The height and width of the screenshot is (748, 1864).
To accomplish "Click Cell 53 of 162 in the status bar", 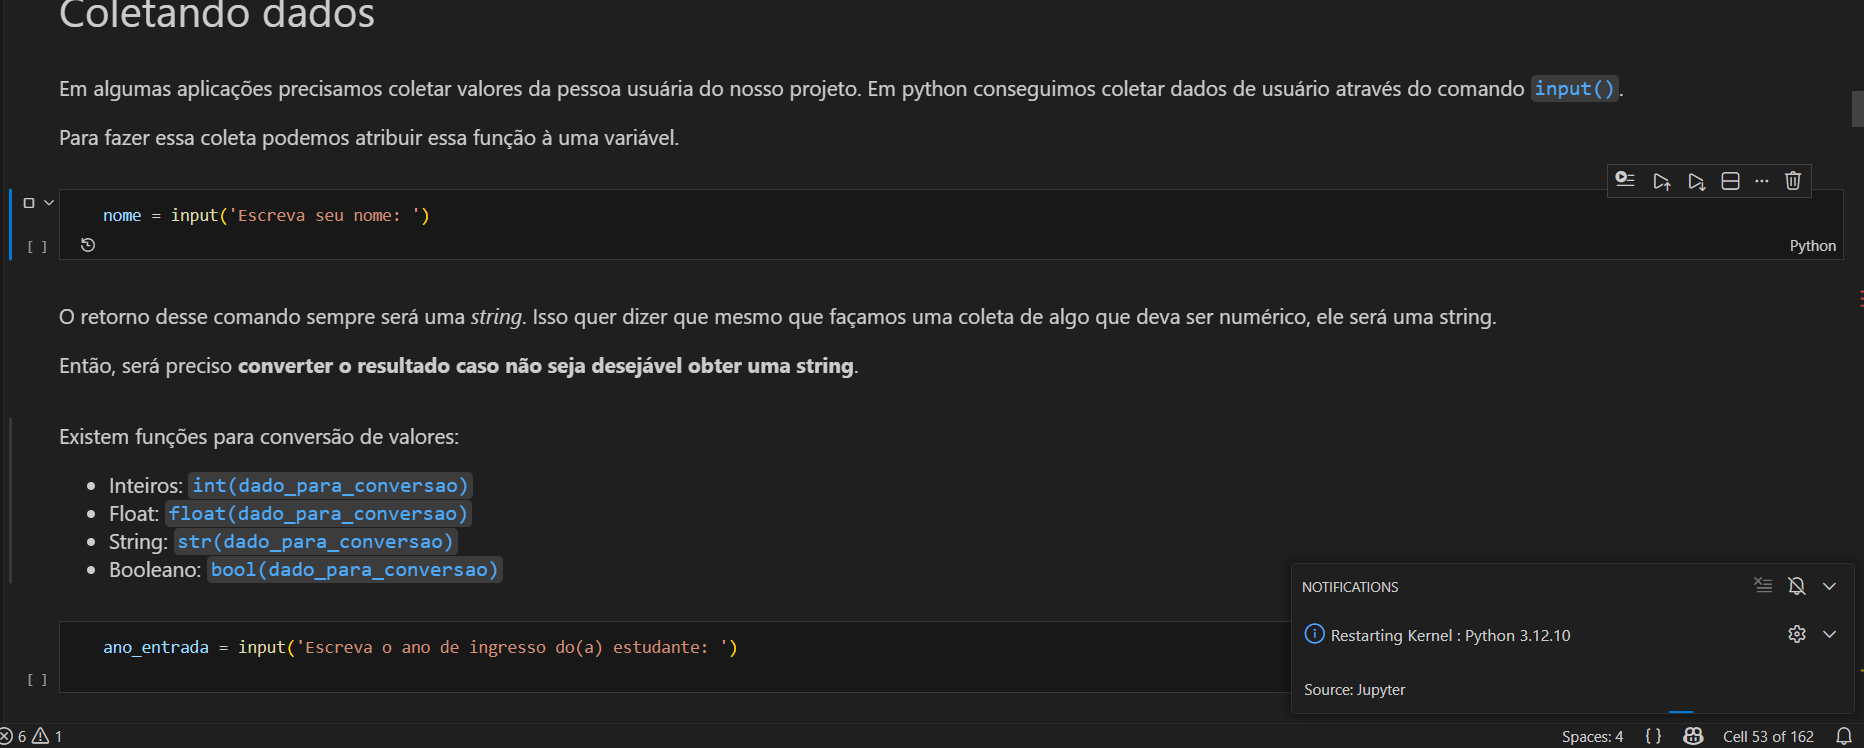I will coord(1768,736).
